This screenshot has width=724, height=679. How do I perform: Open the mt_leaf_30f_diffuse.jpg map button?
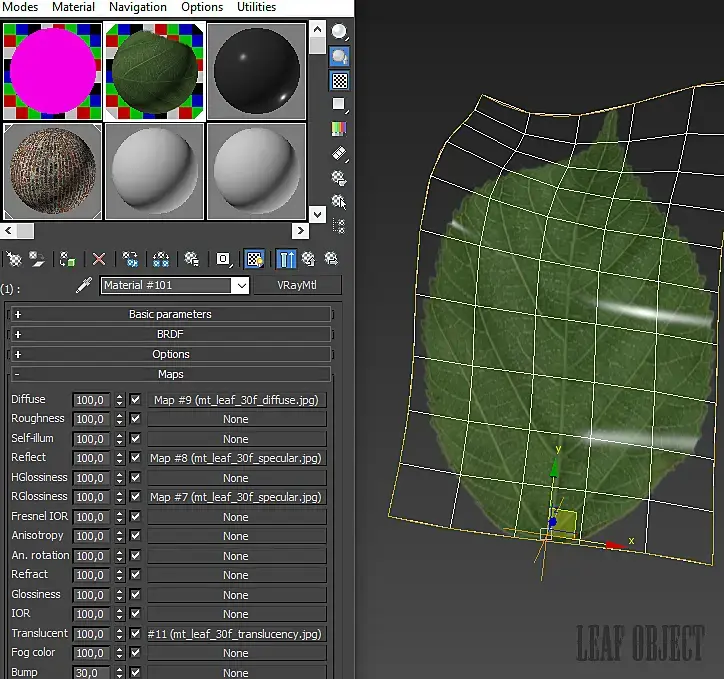point(236,400)
